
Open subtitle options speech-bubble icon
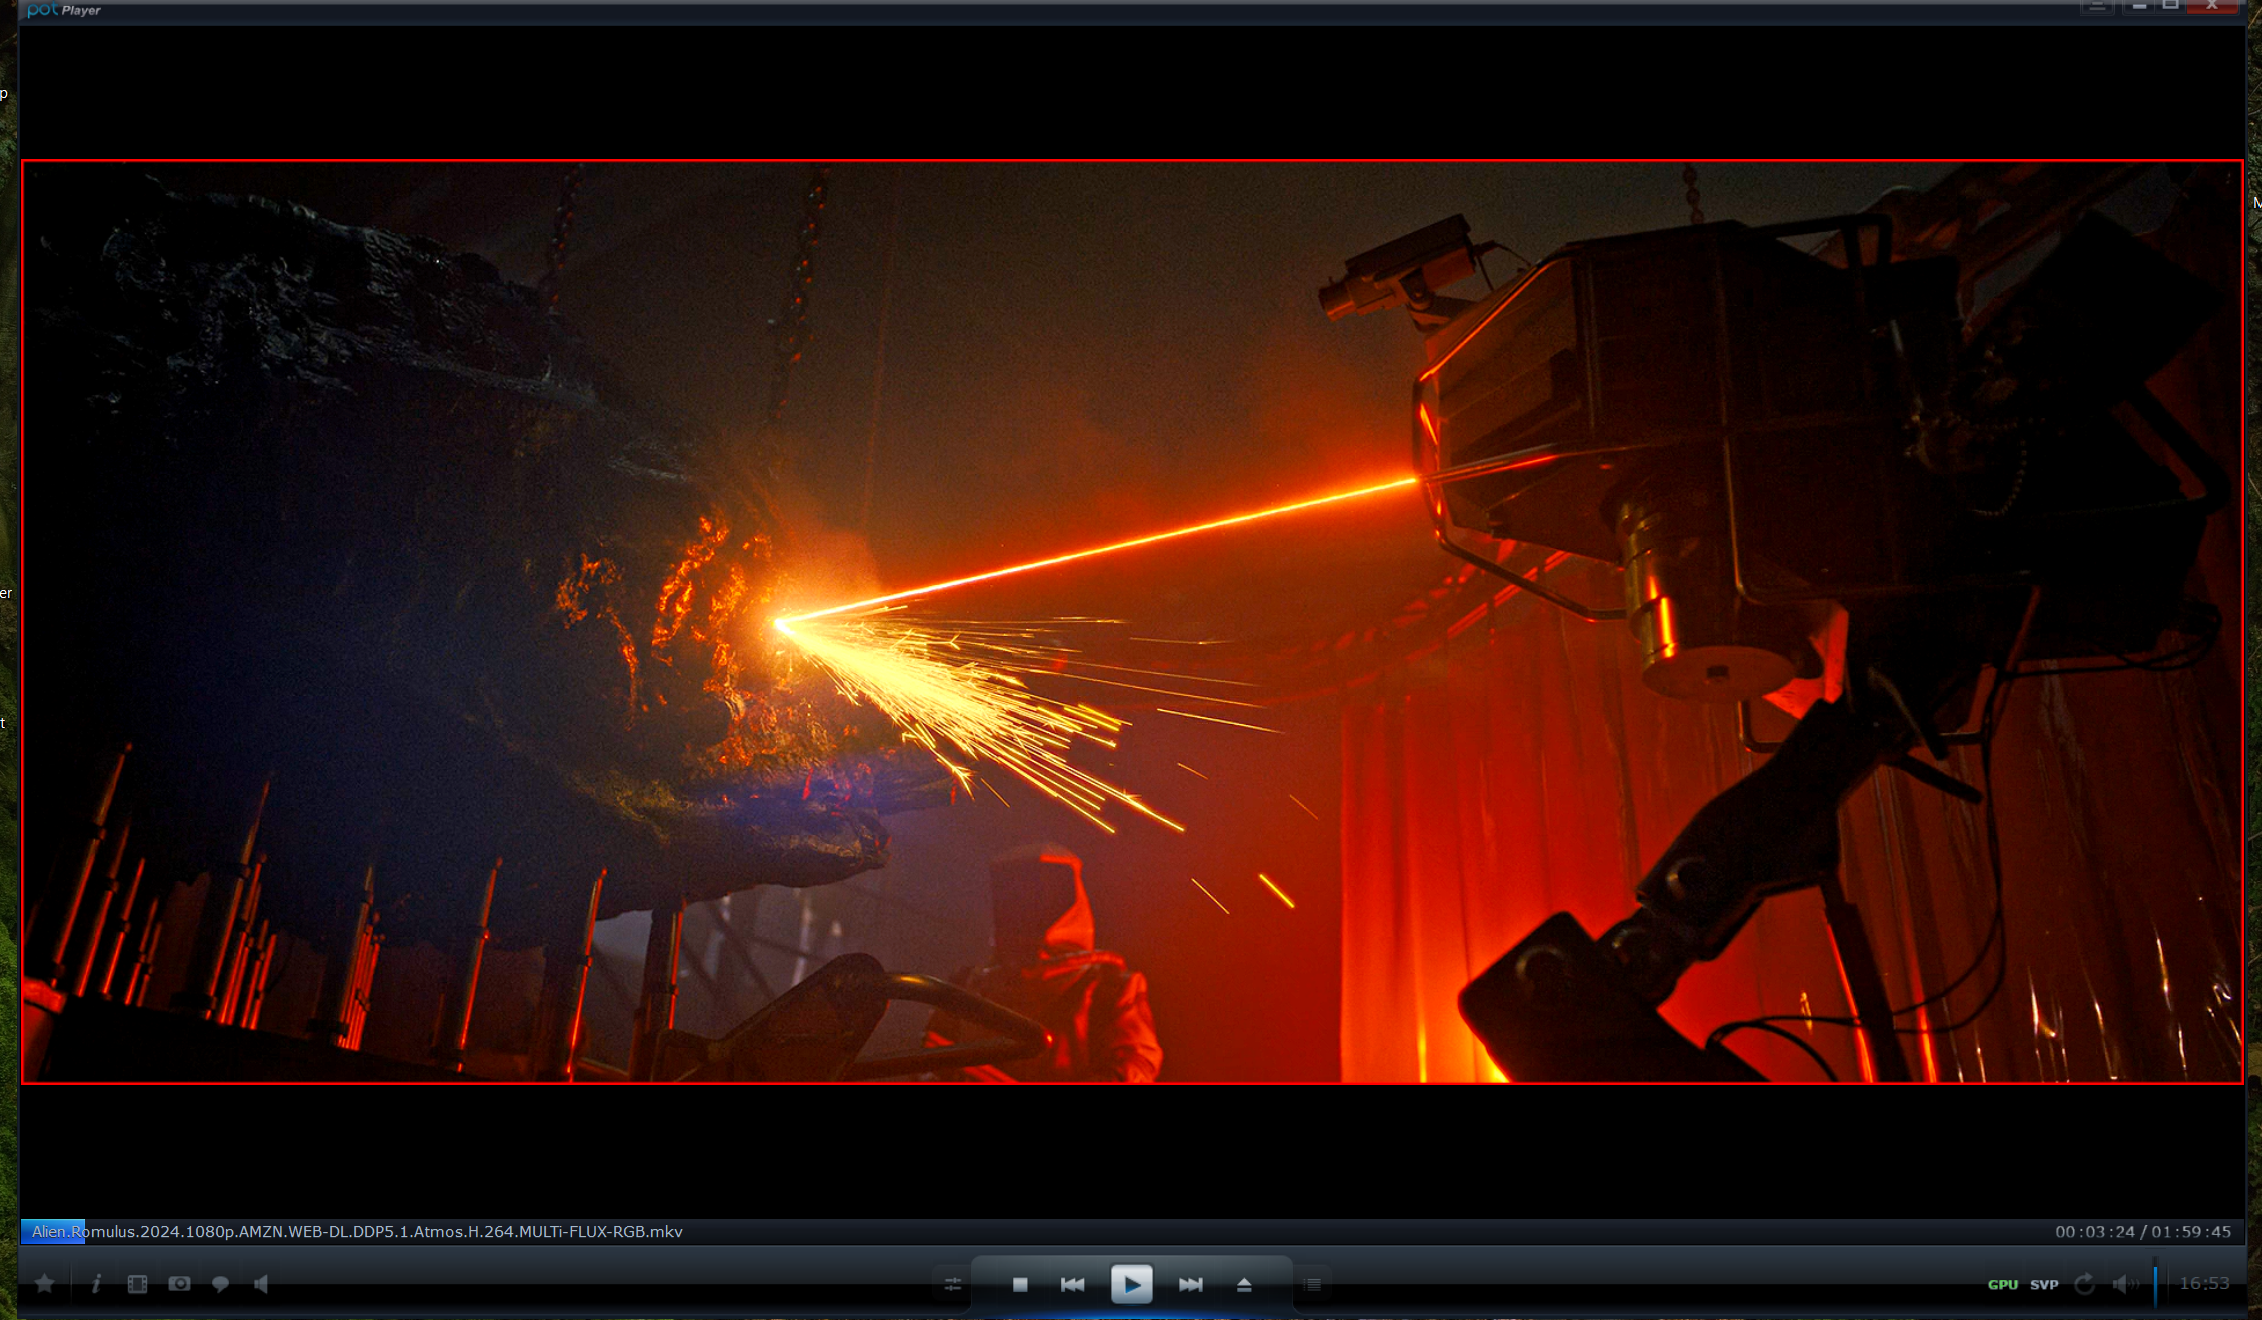click(x=221, y=1284)
